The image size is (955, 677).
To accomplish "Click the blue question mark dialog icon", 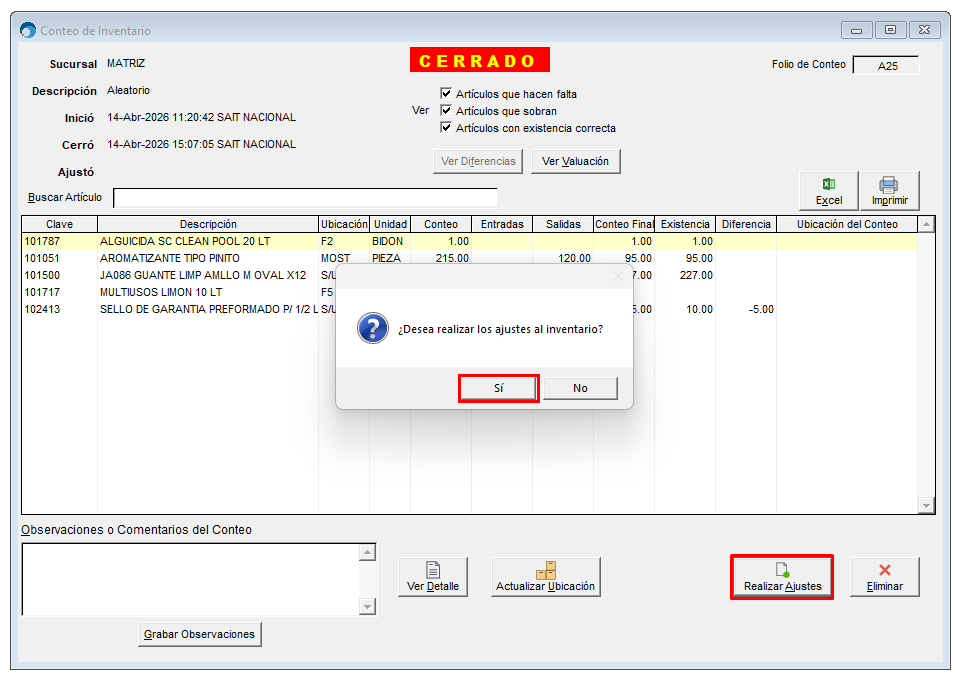I will [372, 329].
